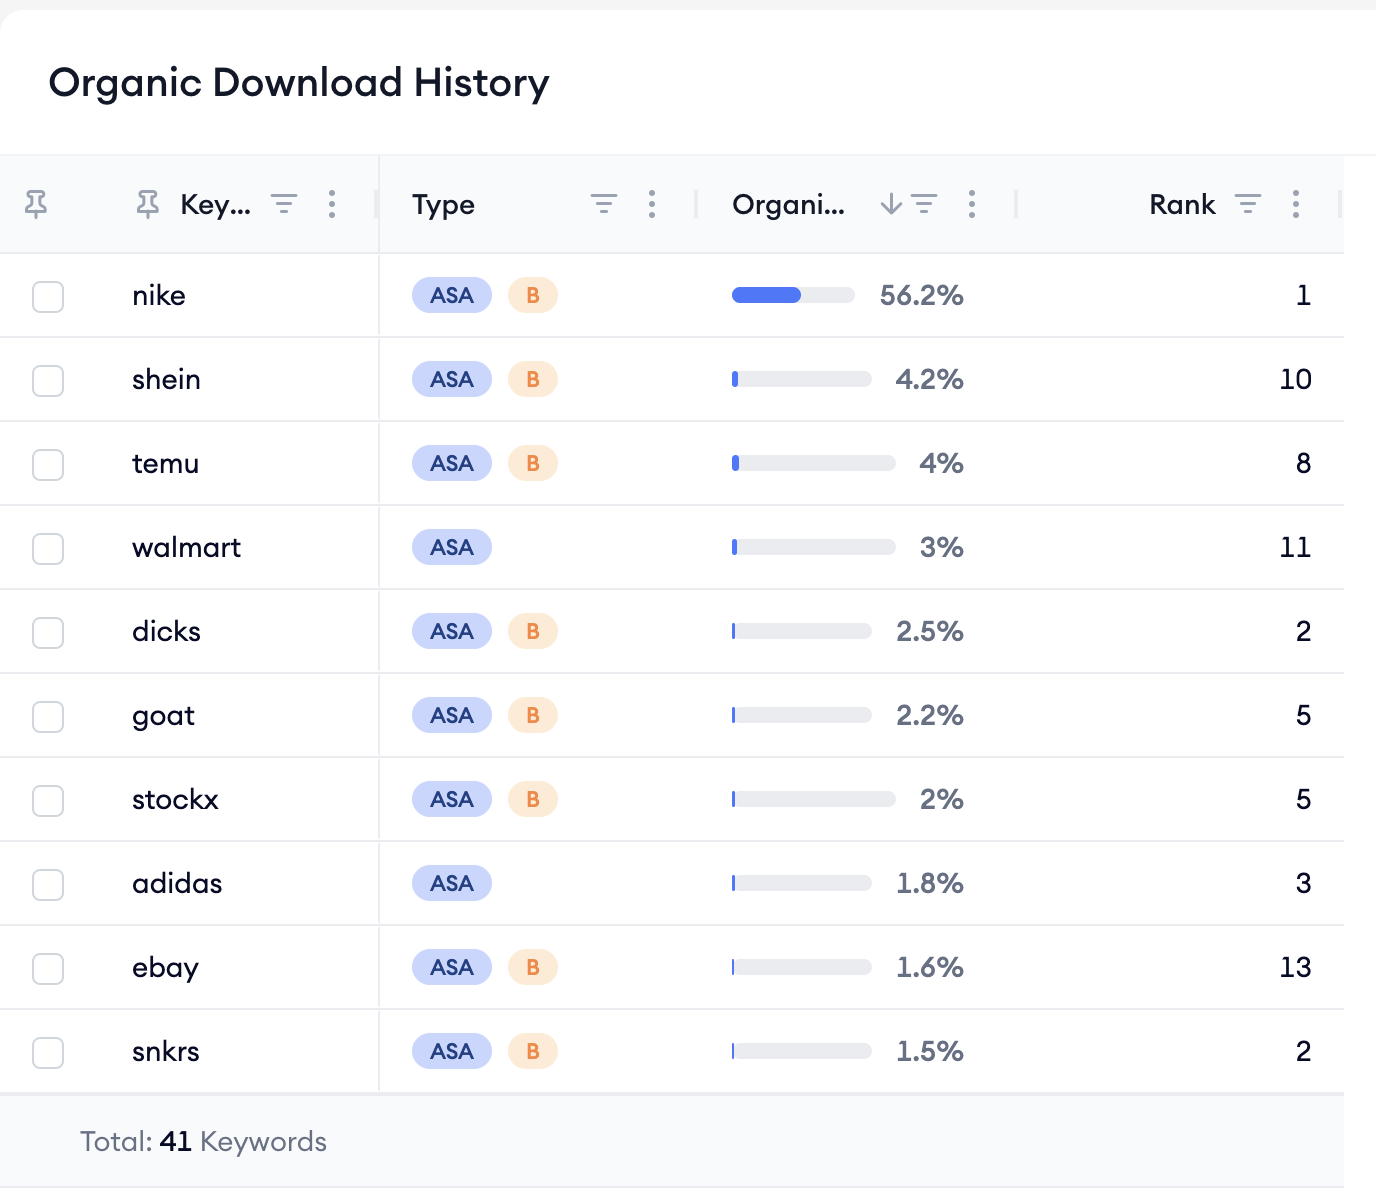1376x1194 pixels.
Task: Select the walmart row checkbox
Action: point(48,549)
